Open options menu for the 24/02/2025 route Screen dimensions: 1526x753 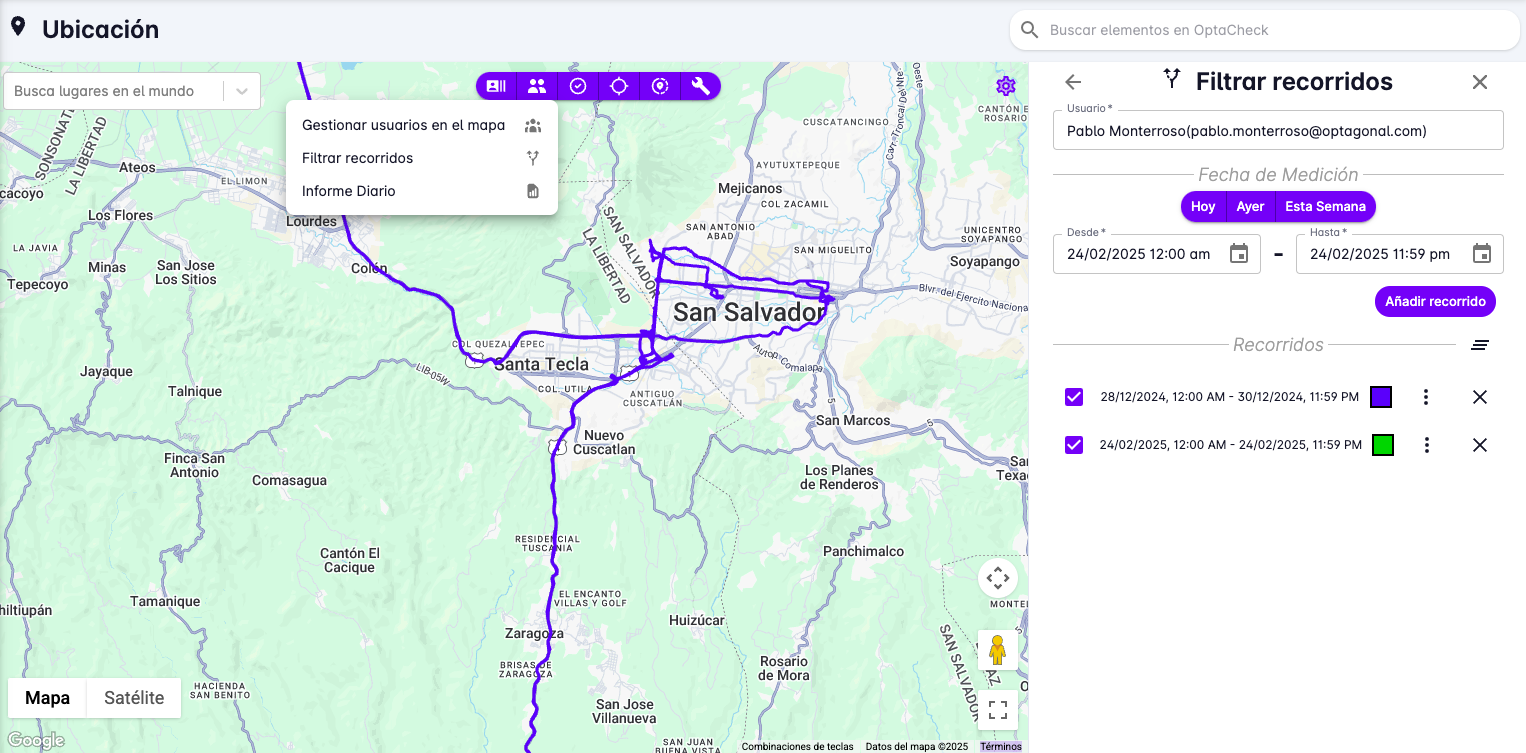(x=1427, y=445)
